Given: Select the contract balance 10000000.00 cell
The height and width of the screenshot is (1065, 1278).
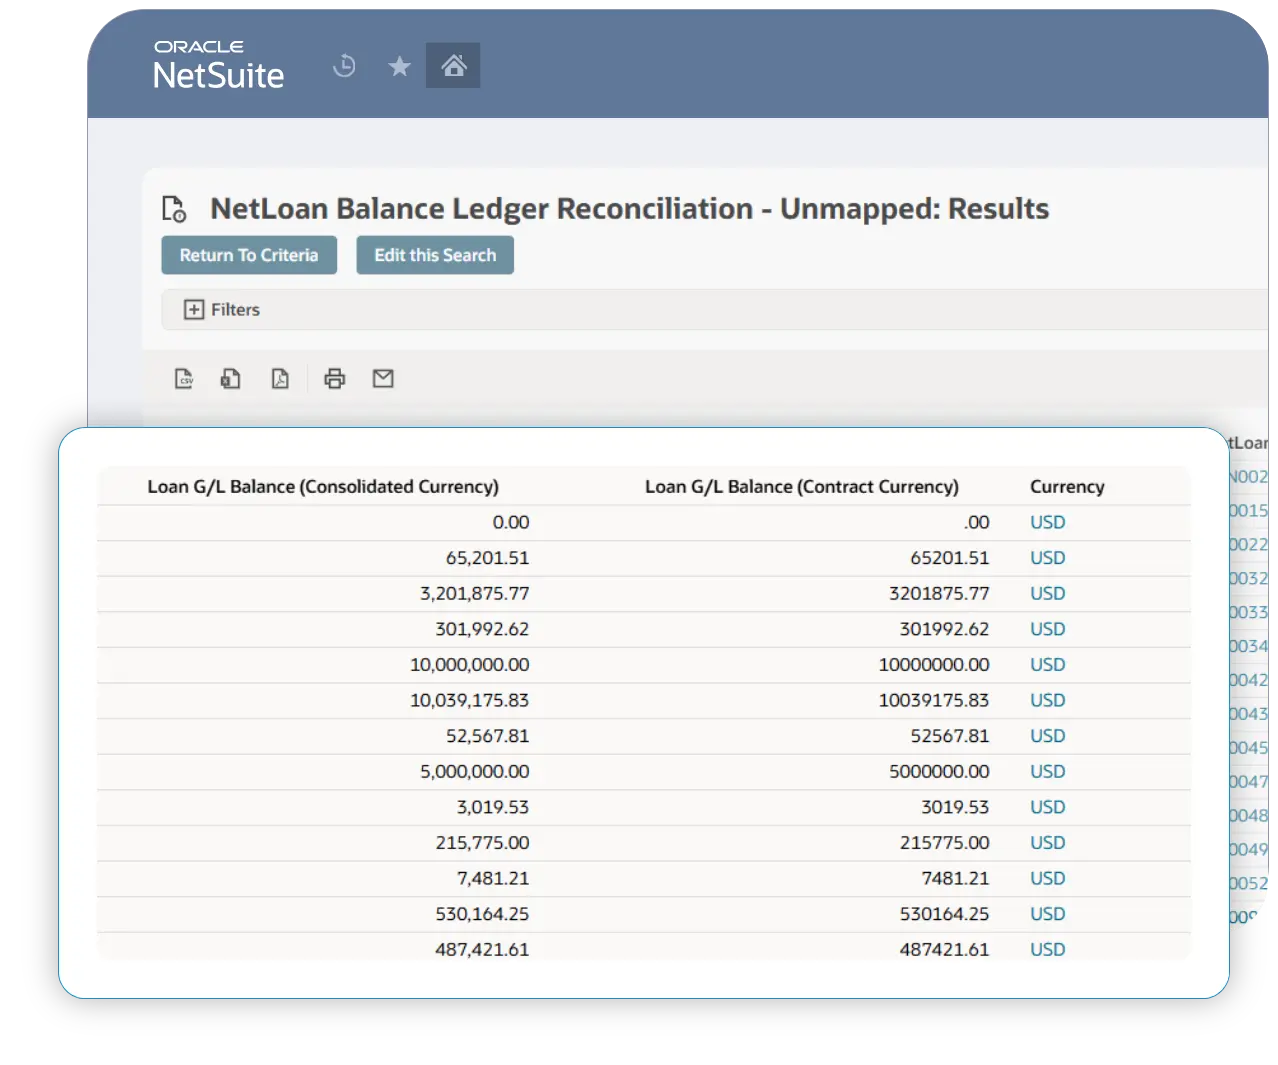Looking at the screenshot, I should pos(934,665).
